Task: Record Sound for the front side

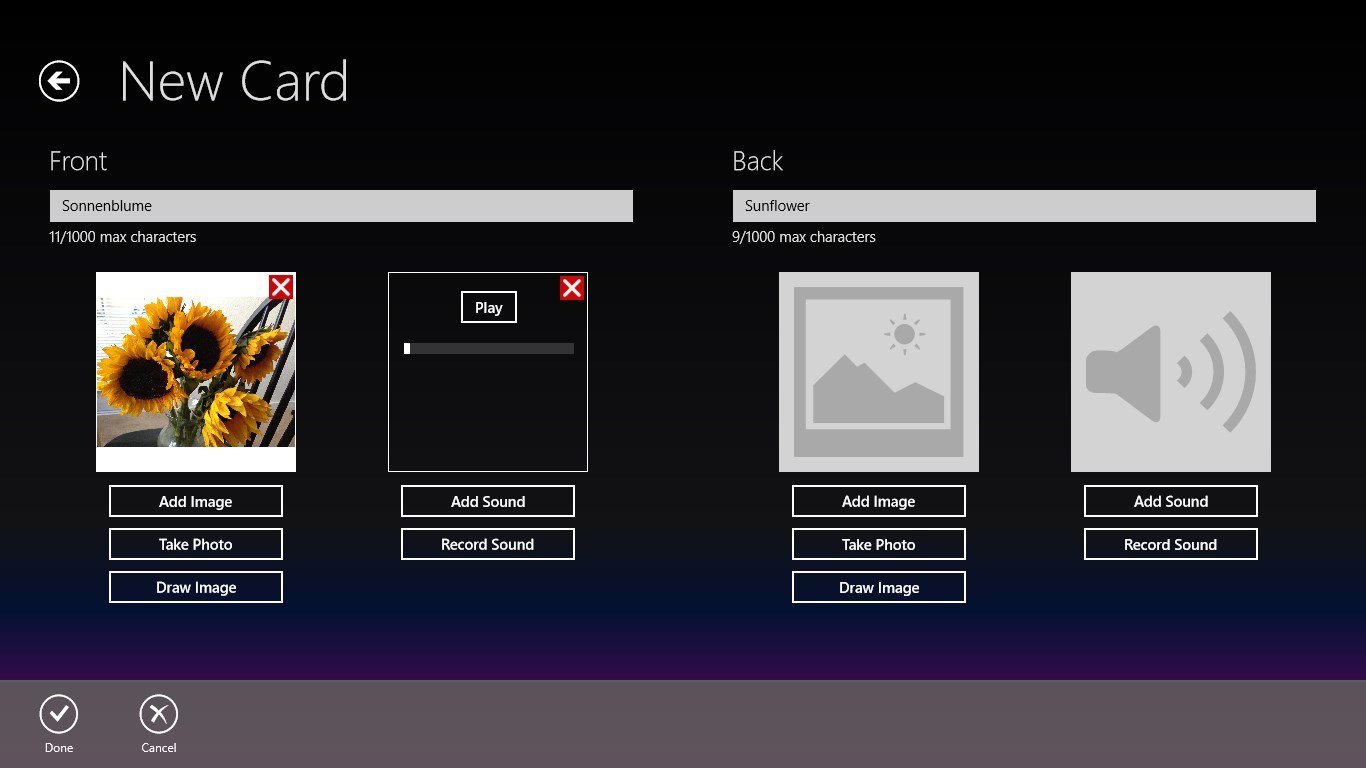Action: (x=488, y=544)
